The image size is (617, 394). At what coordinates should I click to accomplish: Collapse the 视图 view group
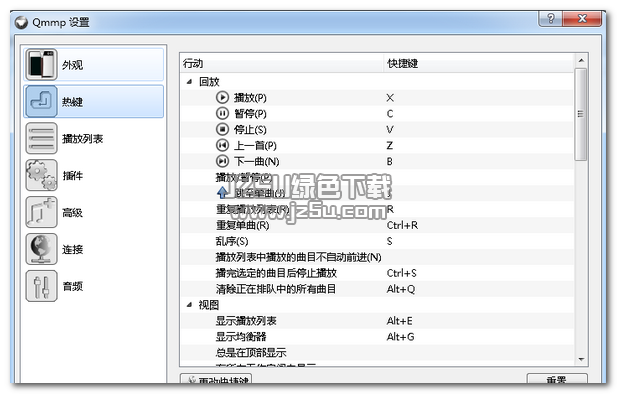coord(190,305)
